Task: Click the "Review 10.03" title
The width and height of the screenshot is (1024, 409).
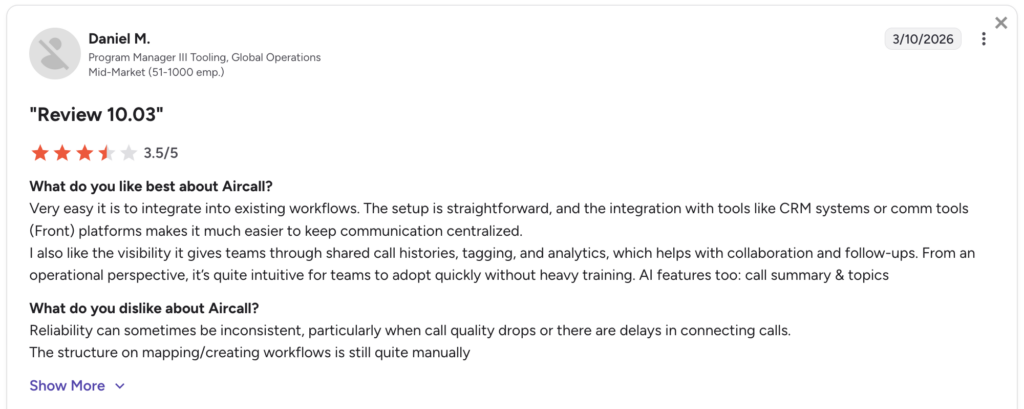Action: coord(96,115)
